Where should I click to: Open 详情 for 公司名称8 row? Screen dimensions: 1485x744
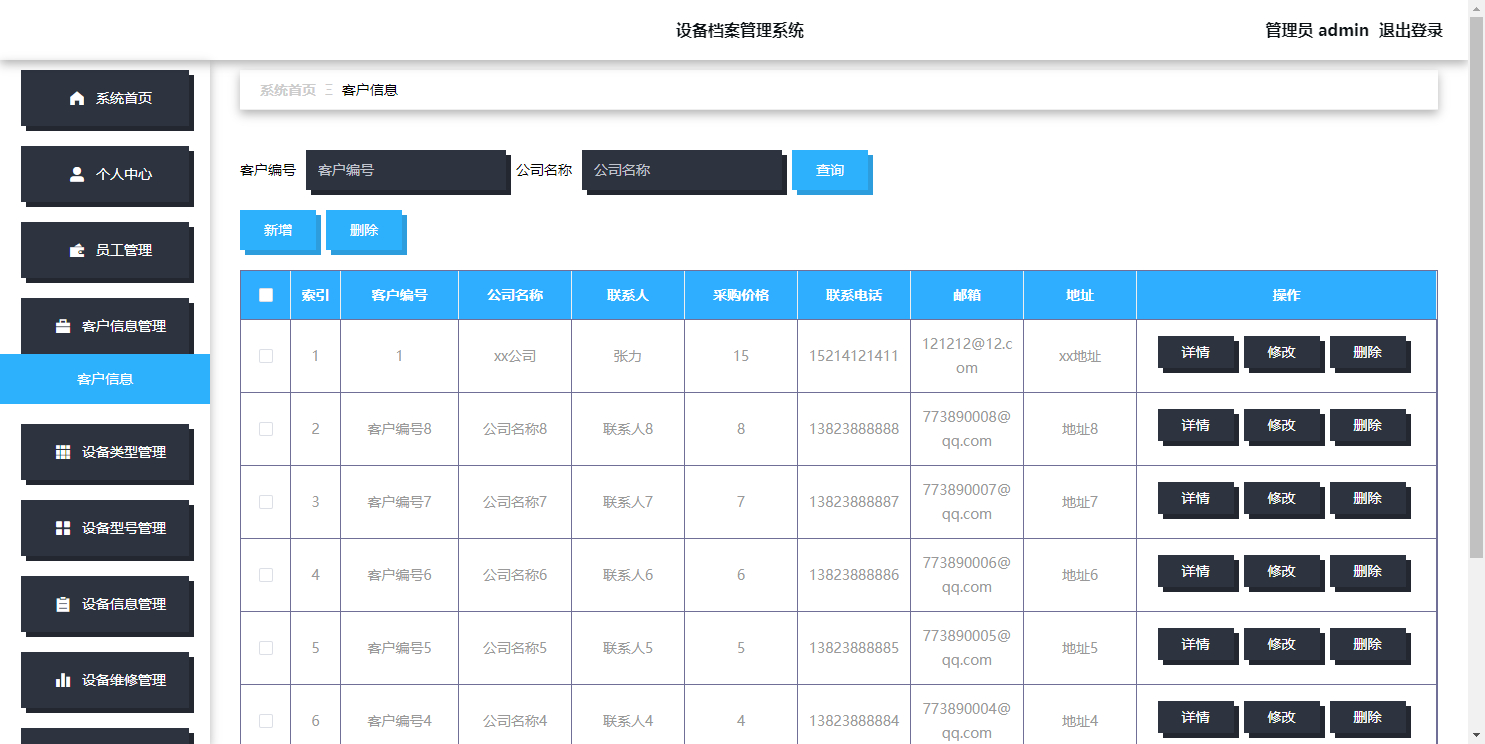[x=1196, y=425]
